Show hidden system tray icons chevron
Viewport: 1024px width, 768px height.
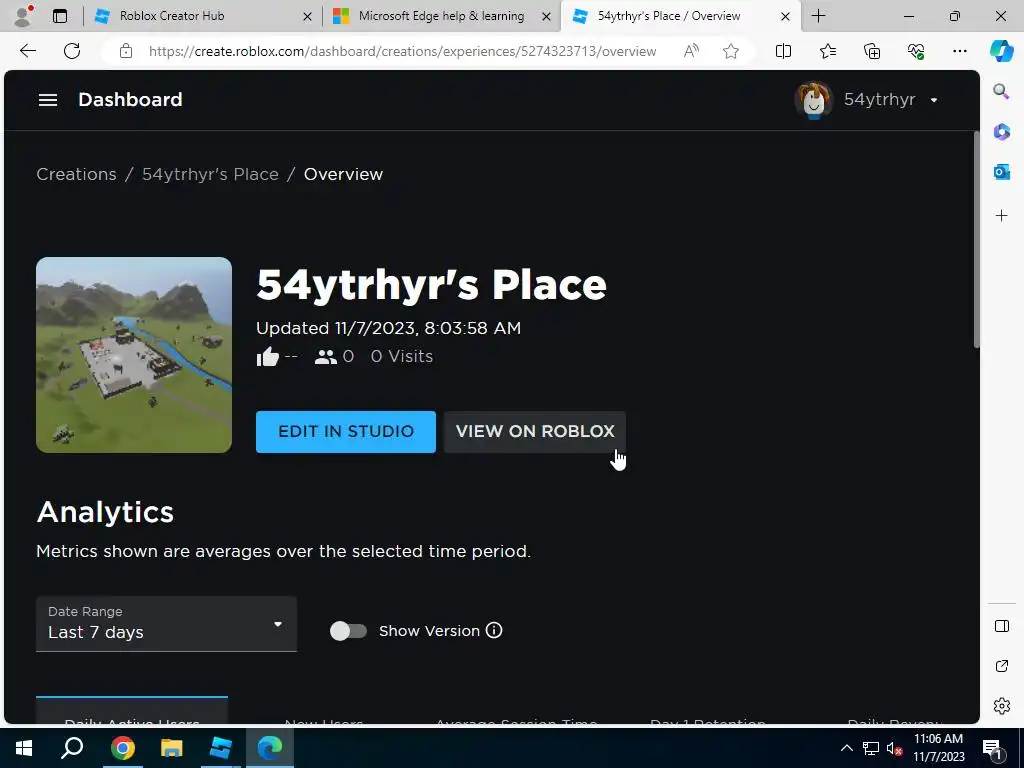point(846,748)
